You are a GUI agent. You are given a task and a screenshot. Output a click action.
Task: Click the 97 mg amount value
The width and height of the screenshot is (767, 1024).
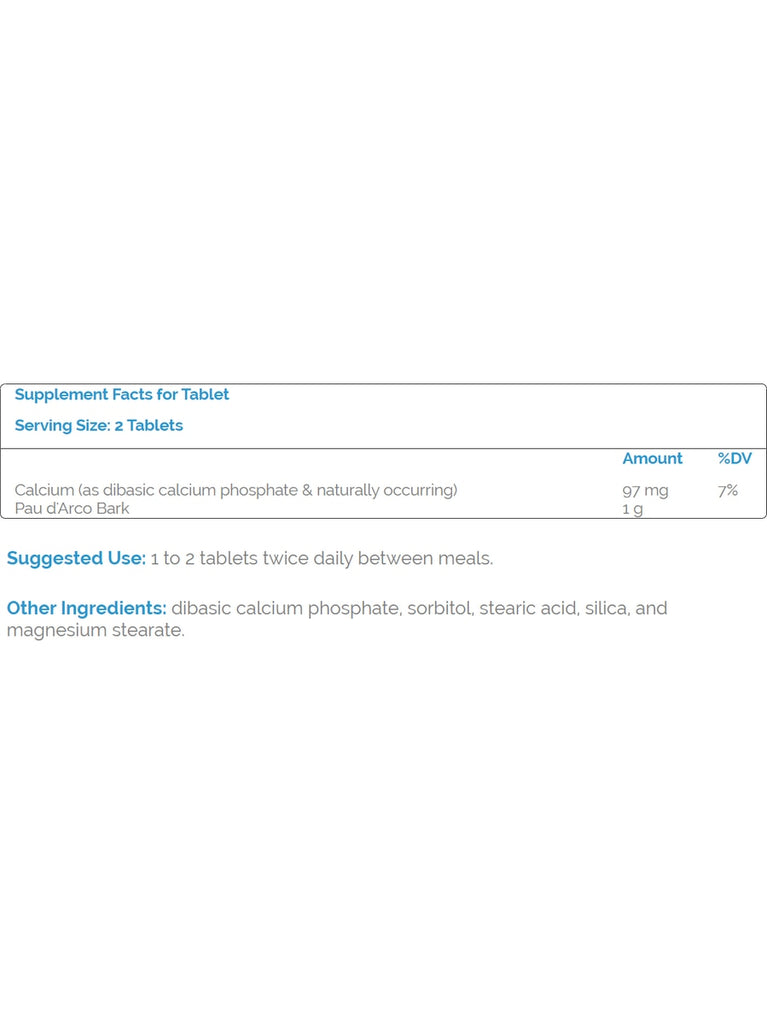click(645, 491)
